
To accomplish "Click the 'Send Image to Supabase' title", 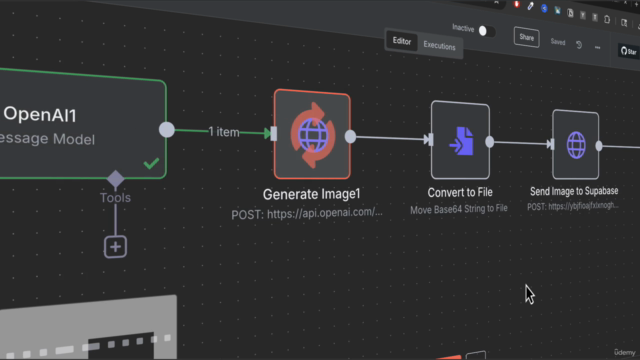I will click(x=574, y=191).
